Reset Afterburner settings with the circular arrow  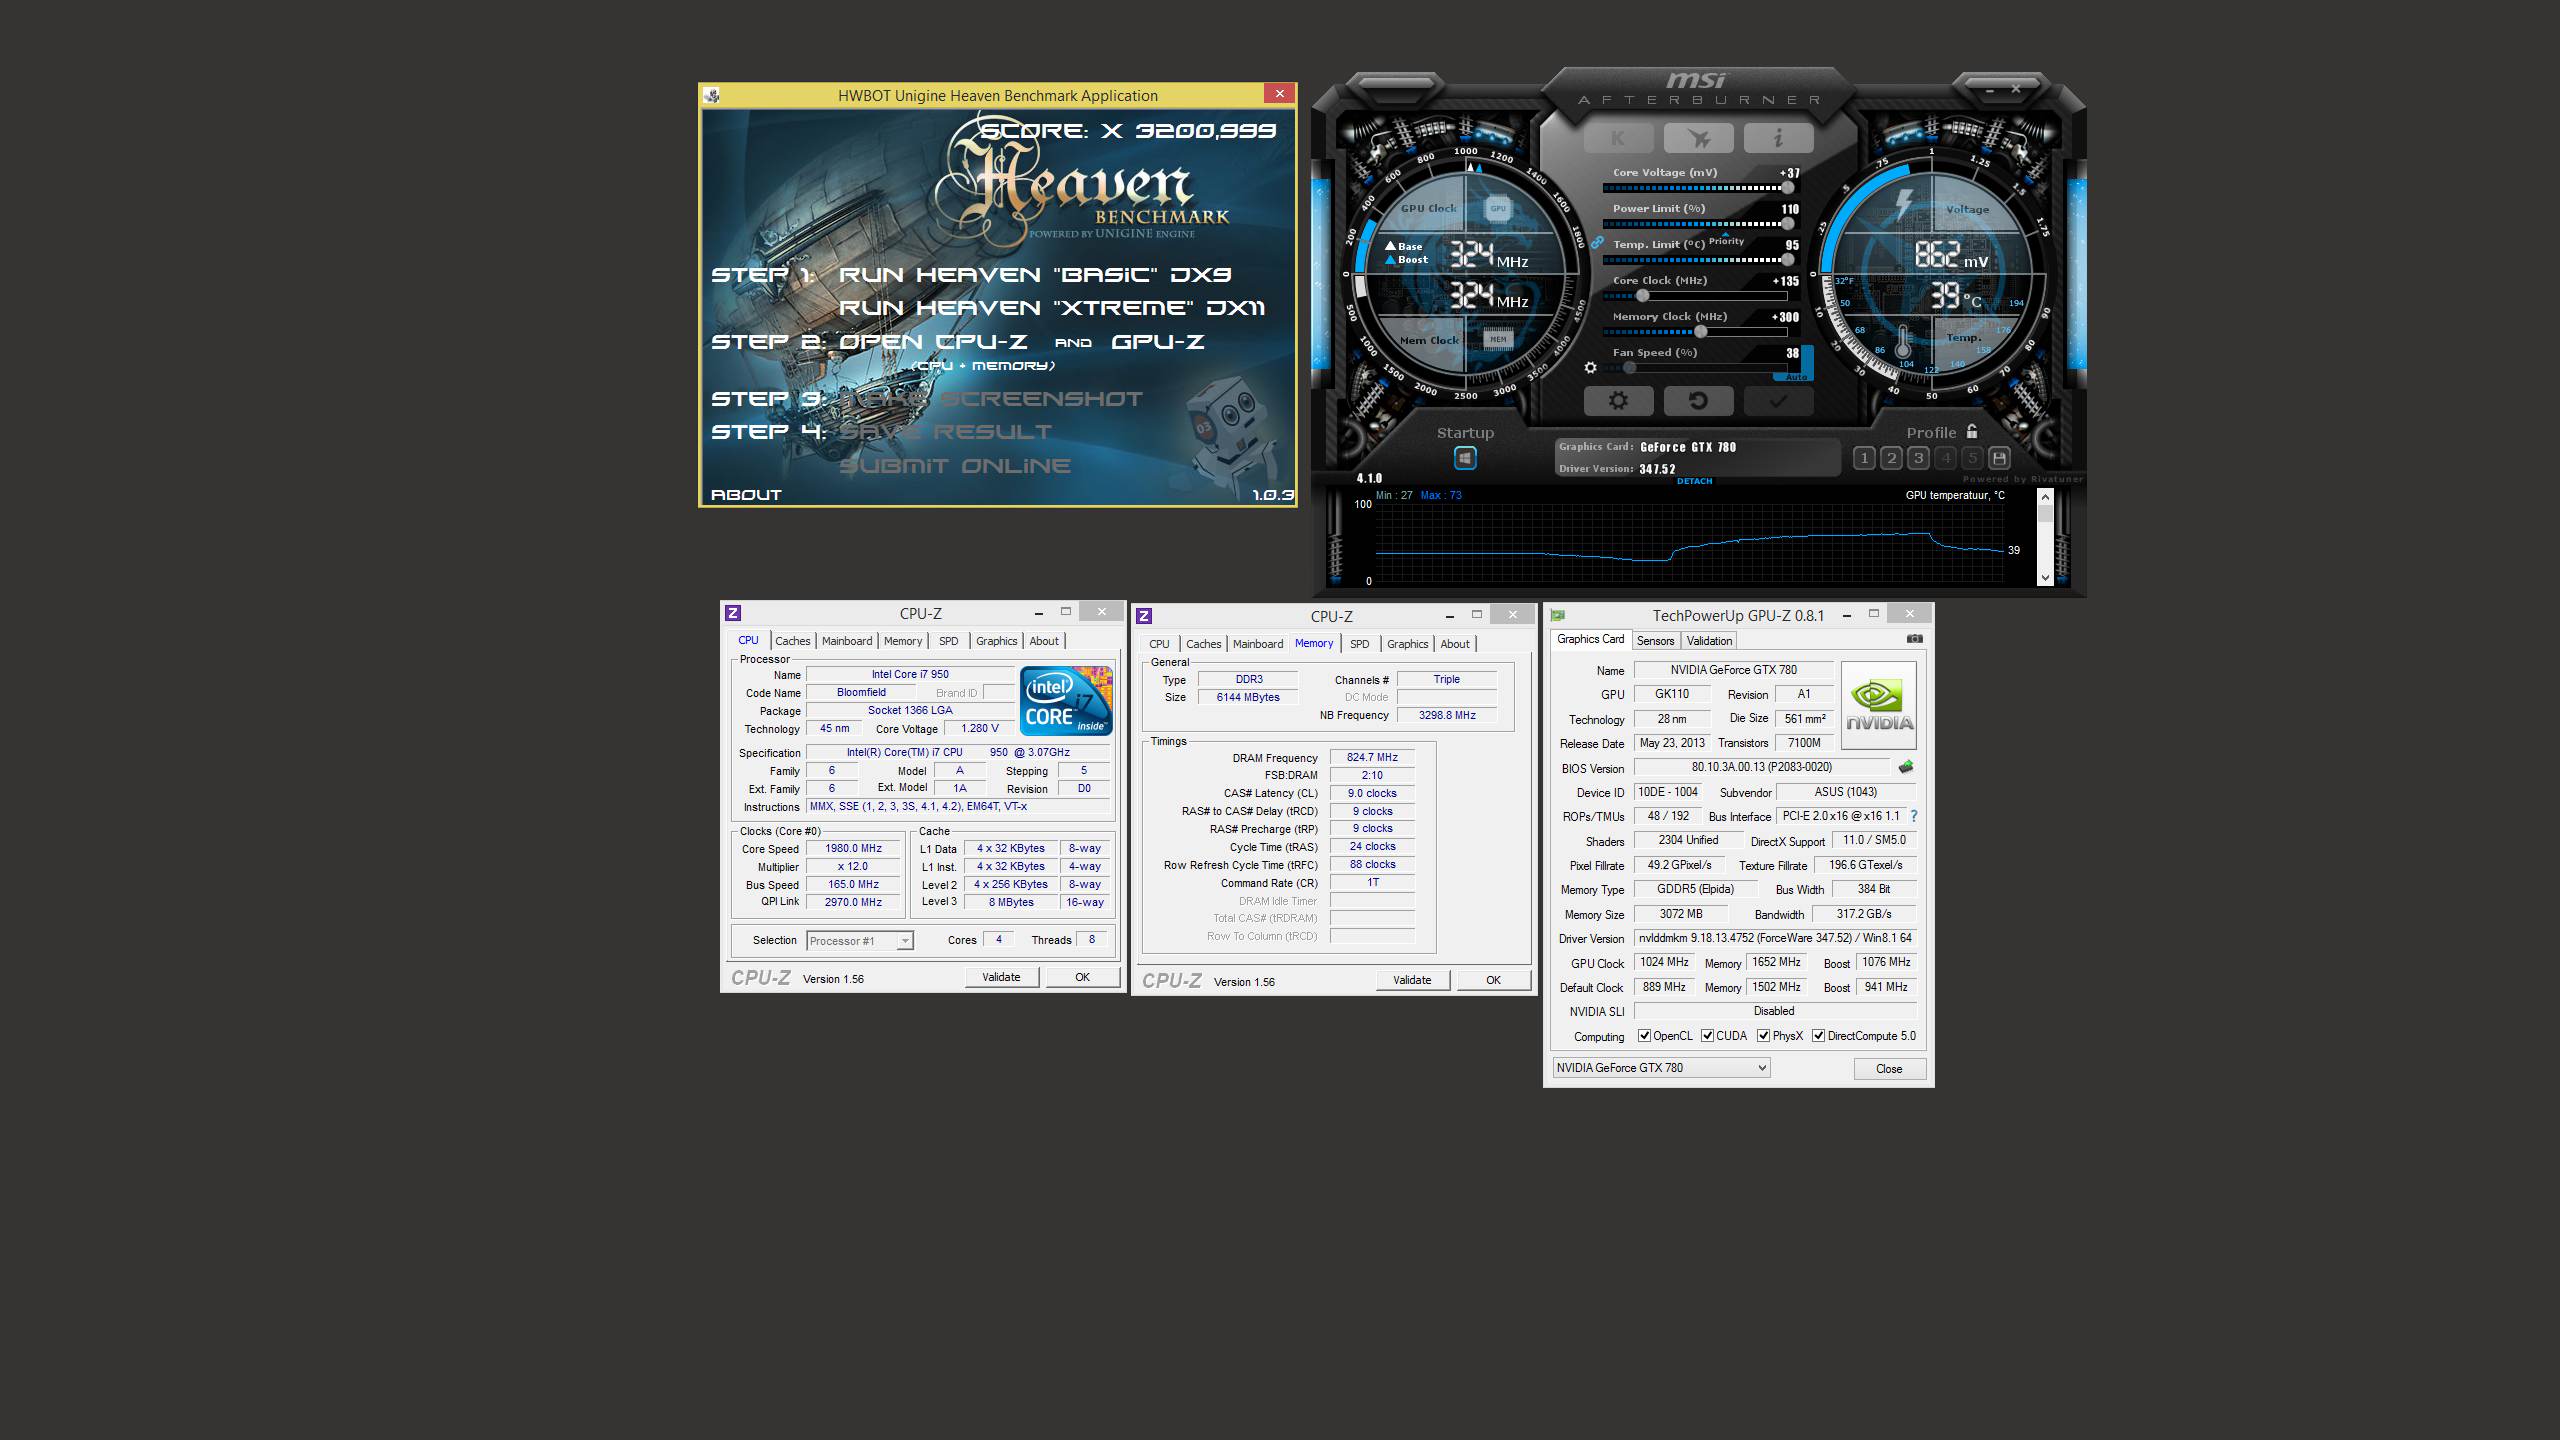pos(1698,401)
